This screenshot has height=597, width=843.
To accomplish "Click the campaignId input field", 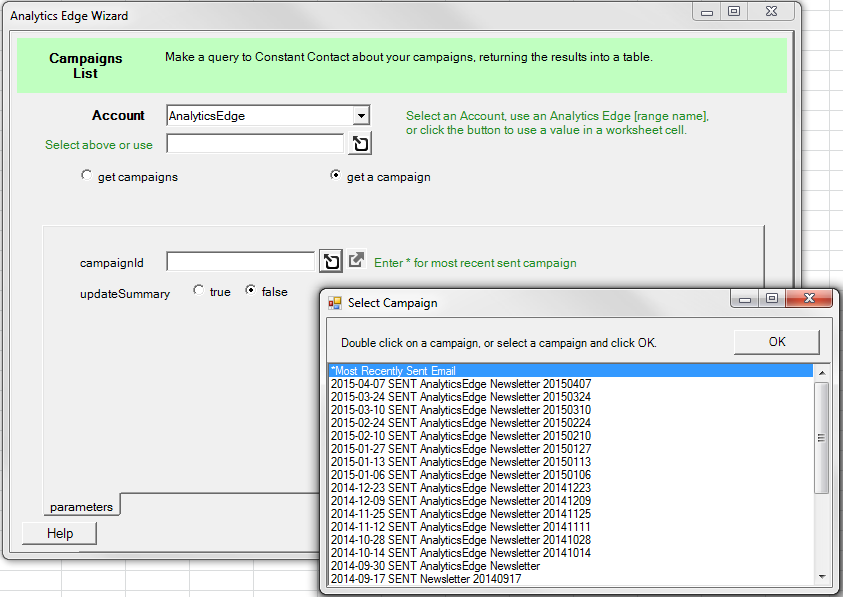I will (241, 262).
